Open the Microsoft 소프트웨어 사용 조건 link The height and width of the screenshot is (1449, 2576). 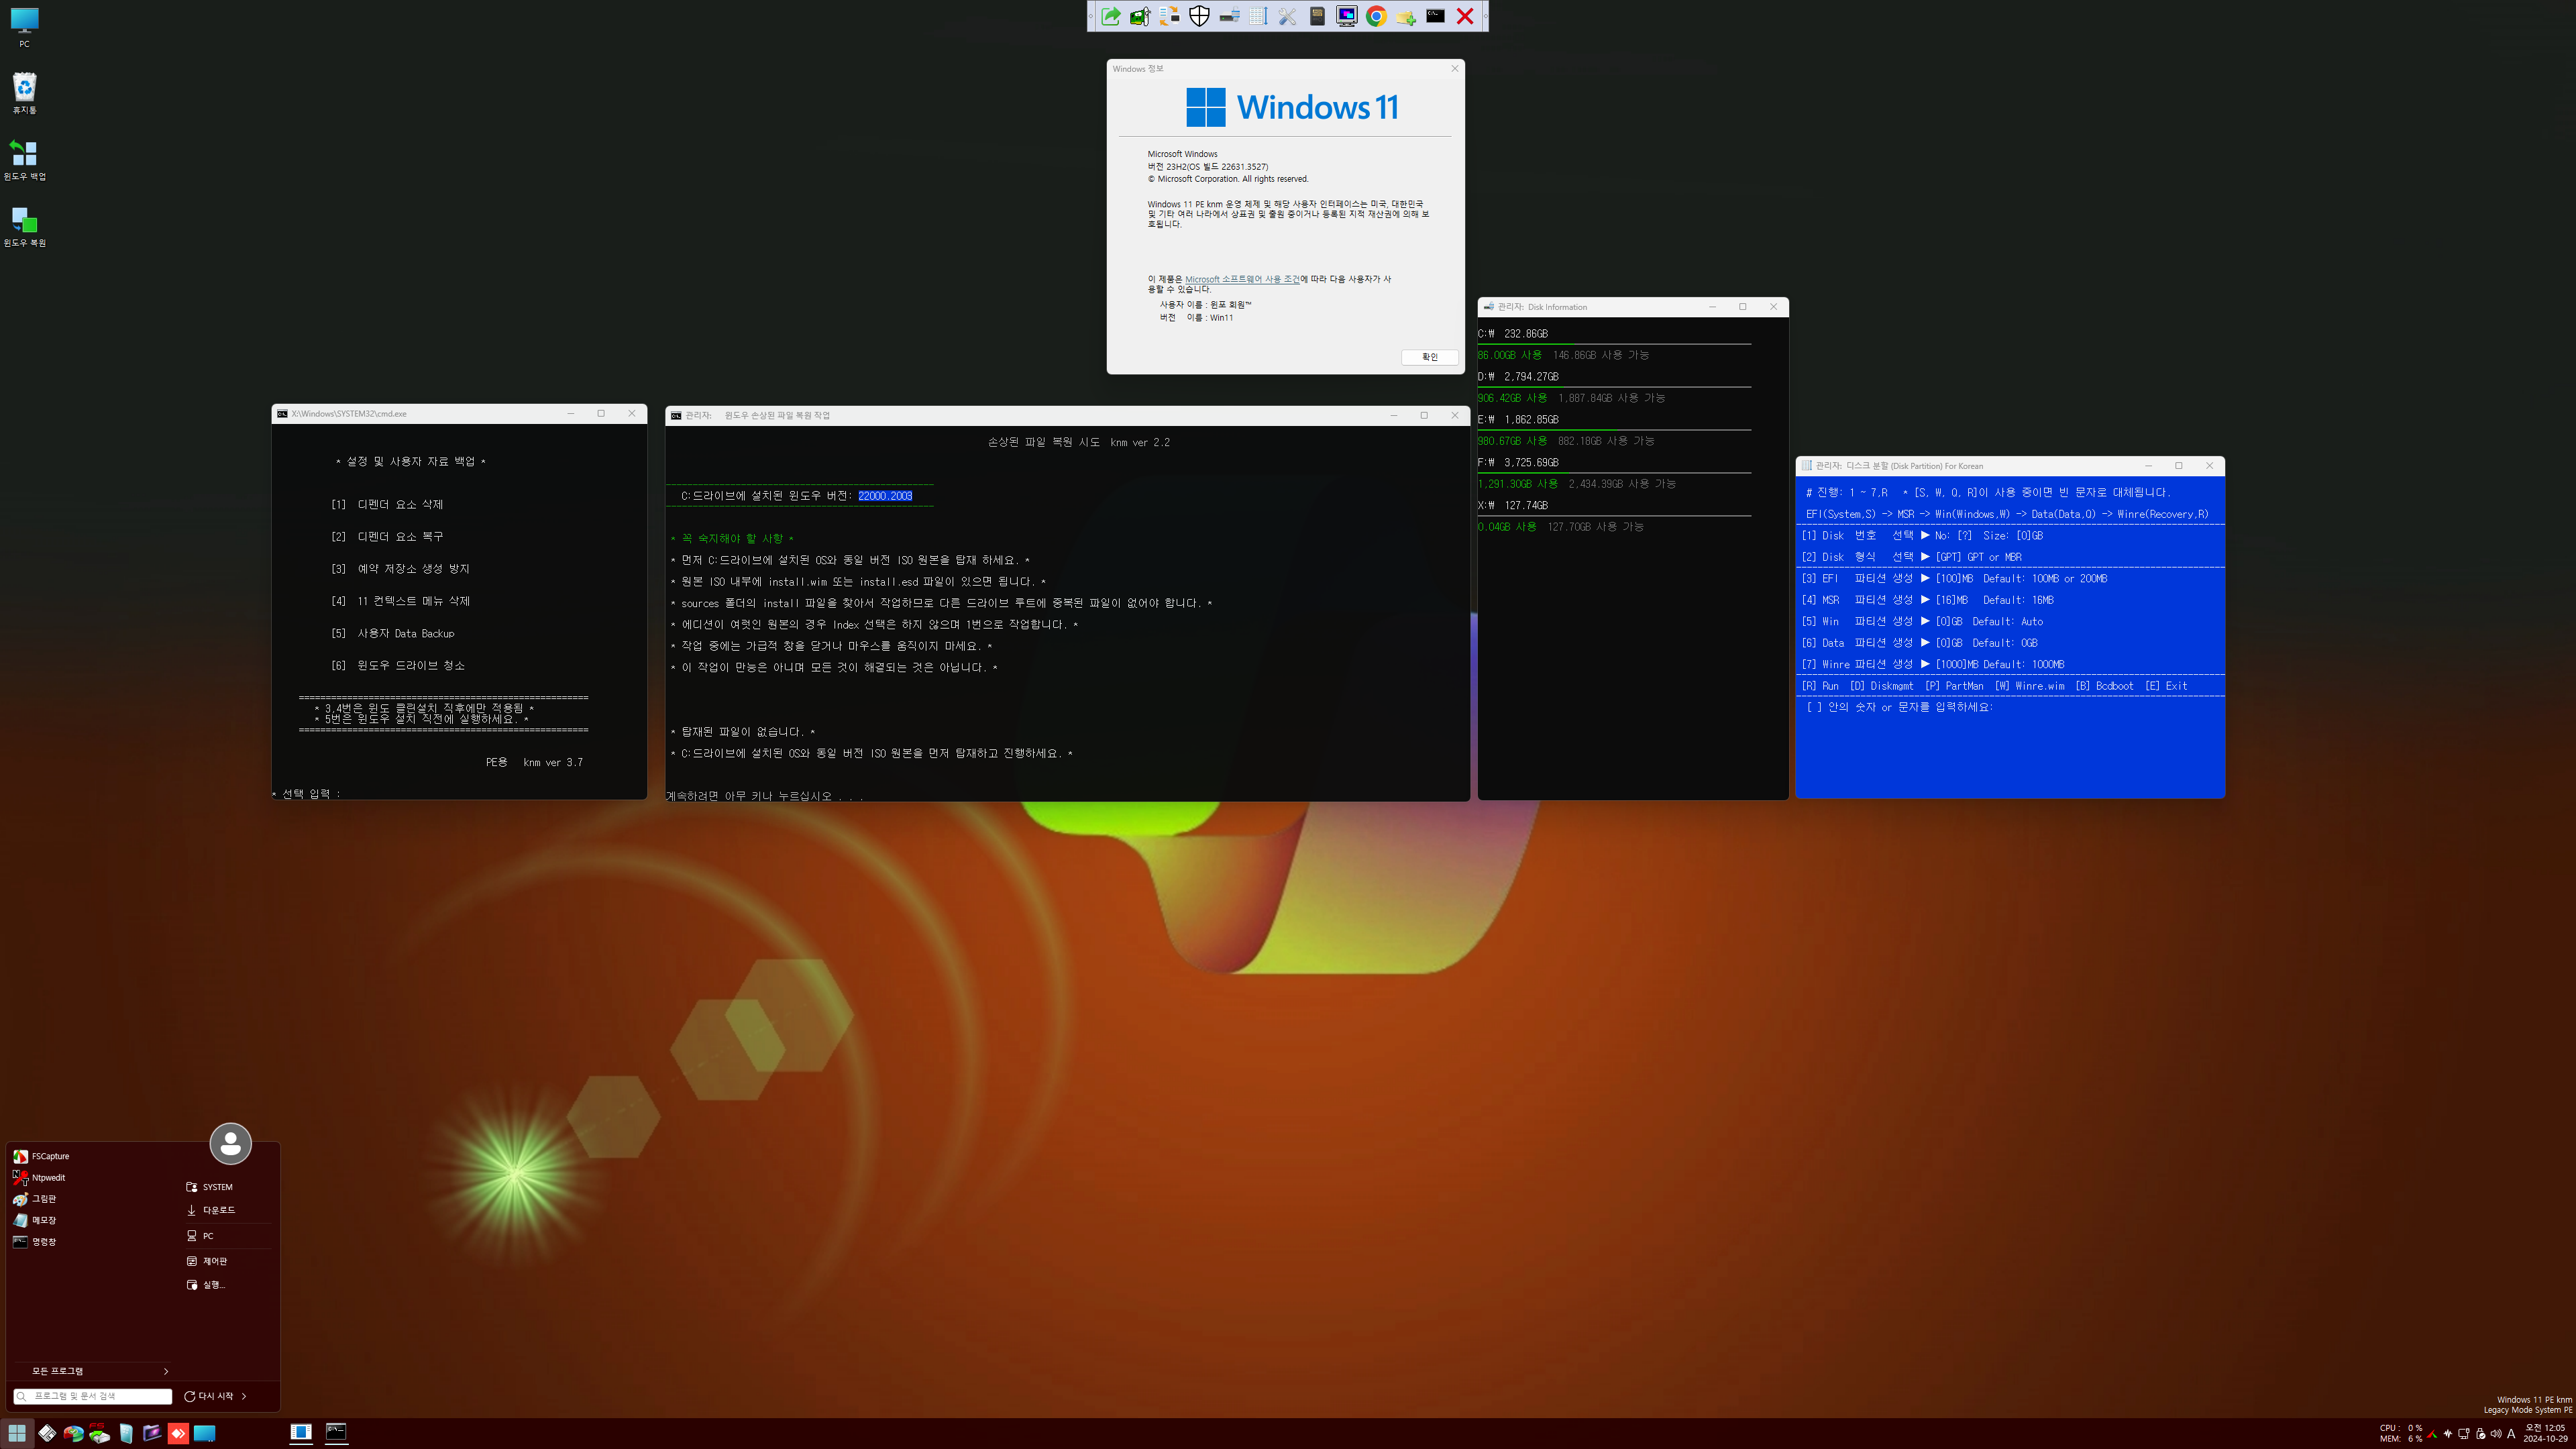point(1242,279)
